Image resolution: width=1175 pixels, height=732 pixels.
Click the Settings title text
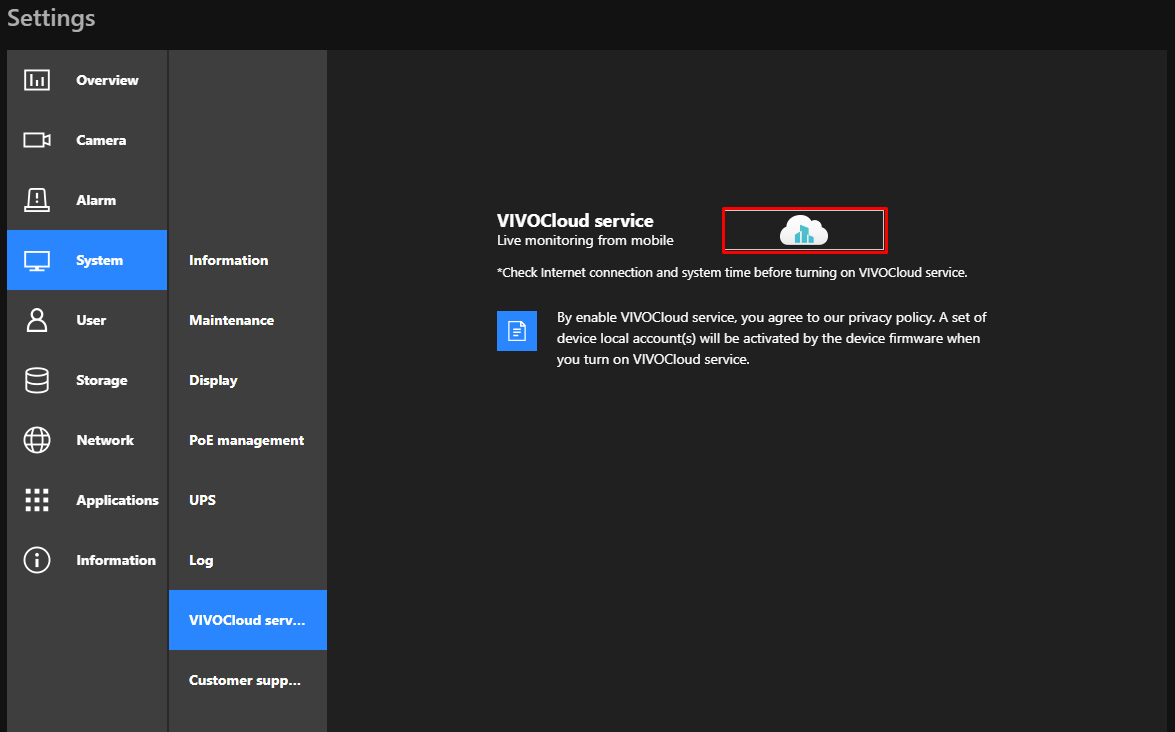click(x=51, y=17)
